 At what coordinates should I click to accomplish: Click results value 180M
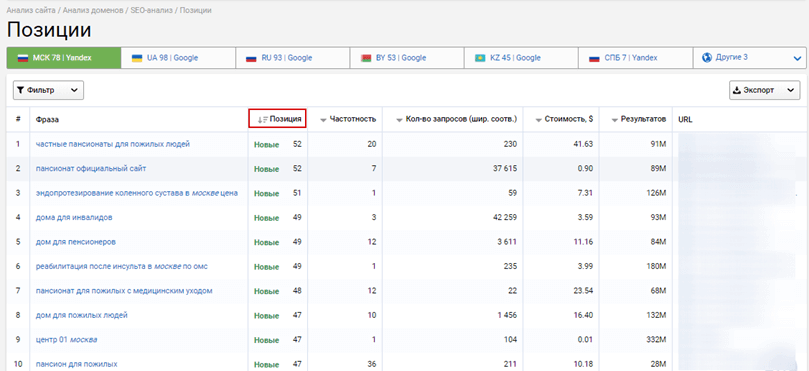[x=657, y=267]
